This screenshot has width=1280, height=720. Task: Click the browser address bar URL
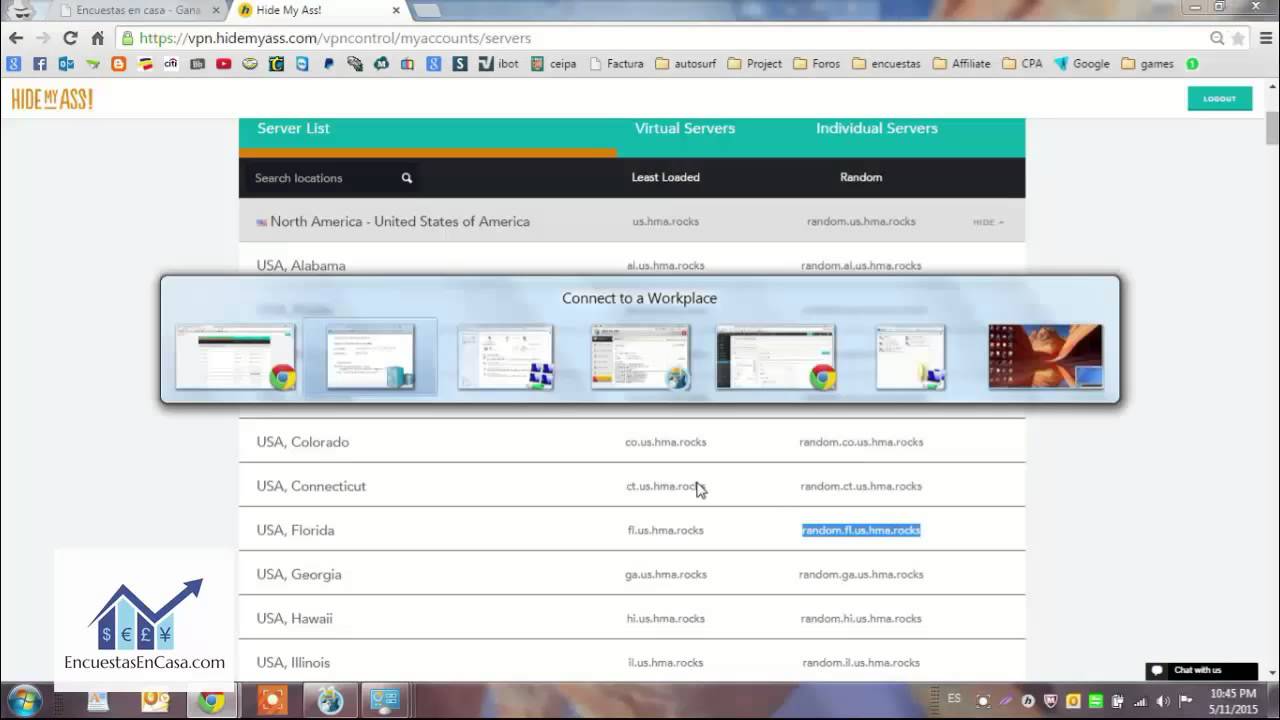pos(335,38)
